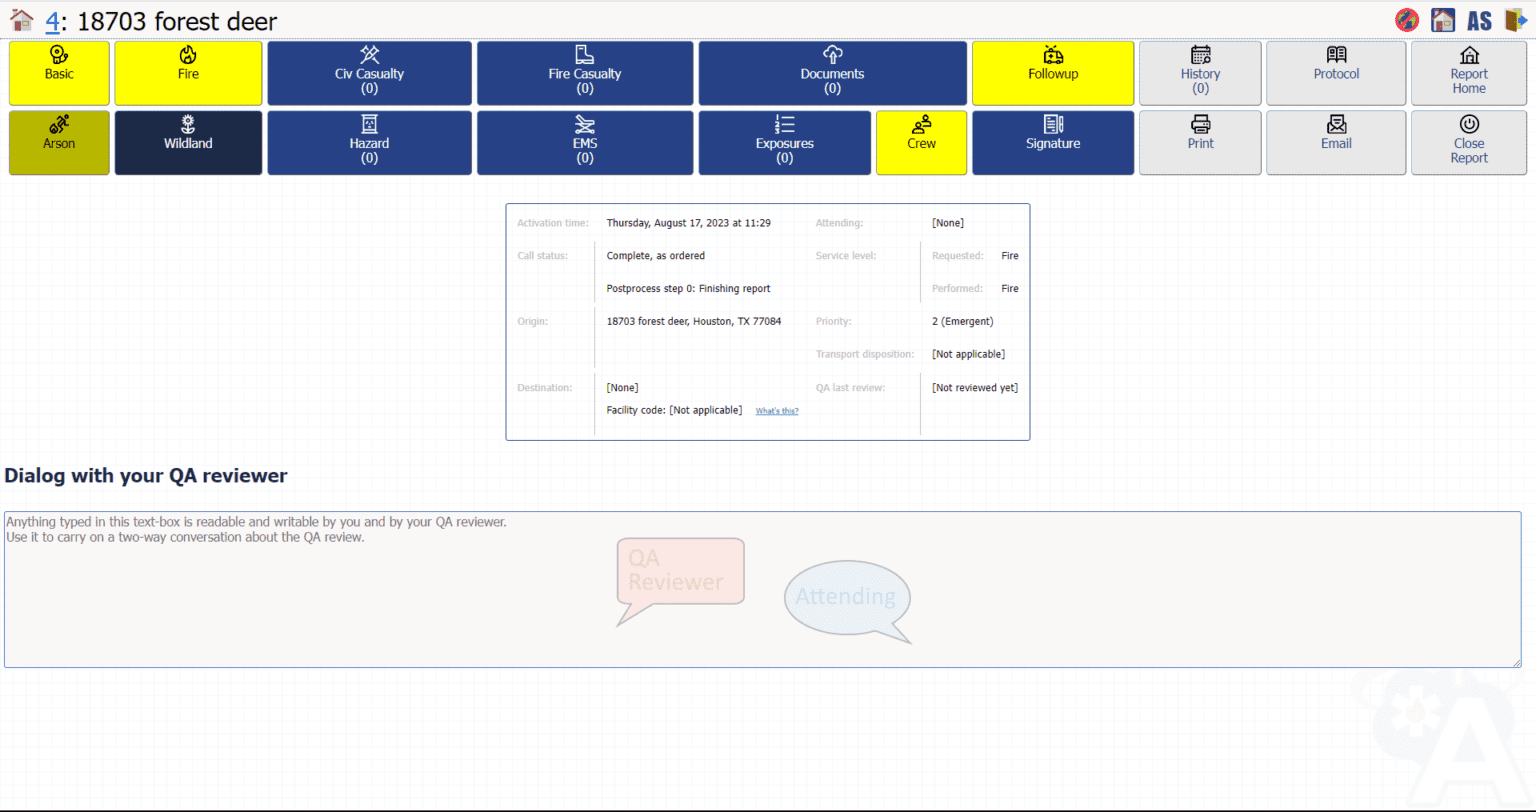Email the report using the envelope icon
This screenshot has width=1536, height=812.
coord(1335,142)
